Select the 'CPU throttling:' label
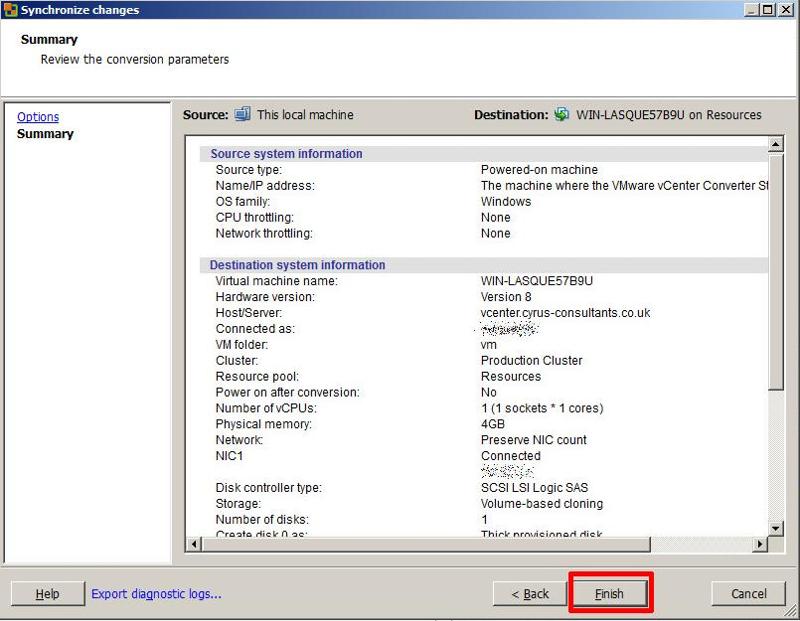The image size is (800, 621). tap(255, 217)
